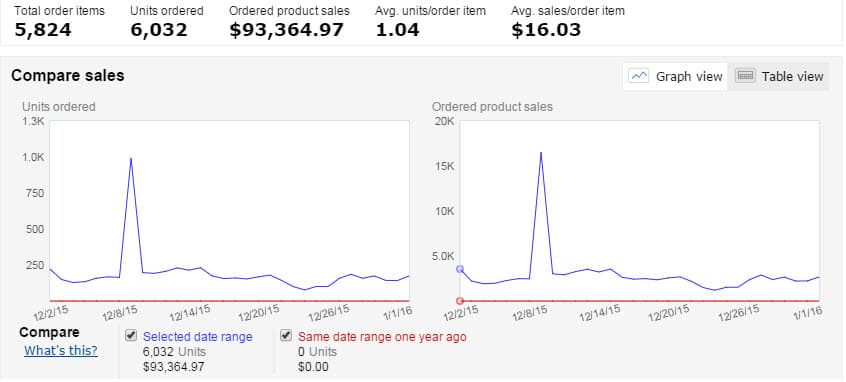
Task: Switch to Table view
Action: [x=779, y=77]
